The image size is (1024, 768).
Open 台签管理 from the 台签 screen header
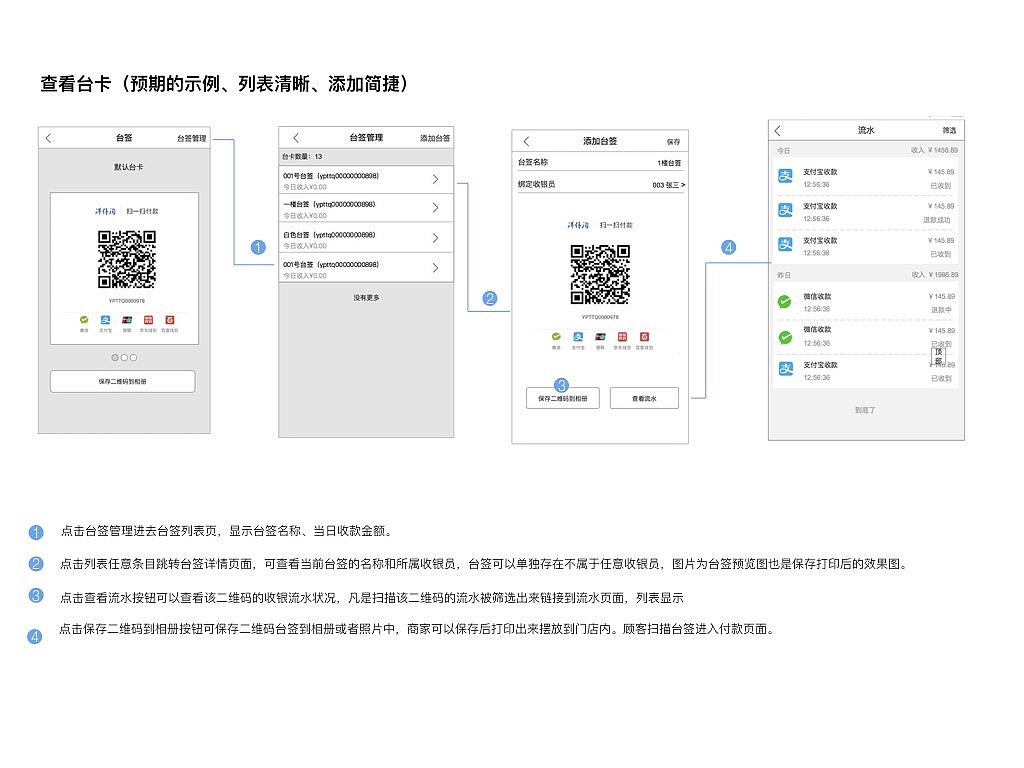(191, 138)
